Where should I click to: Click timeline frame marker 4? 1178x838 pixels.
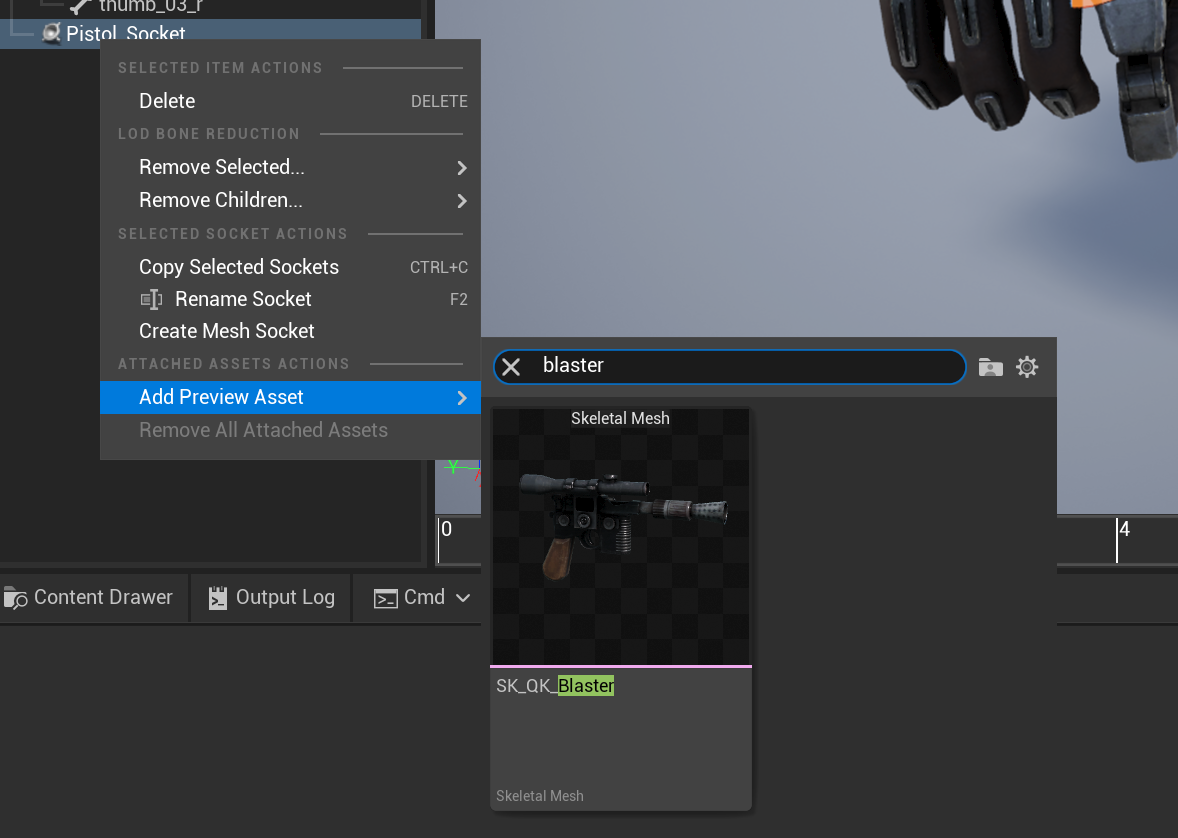point(1124,529)
